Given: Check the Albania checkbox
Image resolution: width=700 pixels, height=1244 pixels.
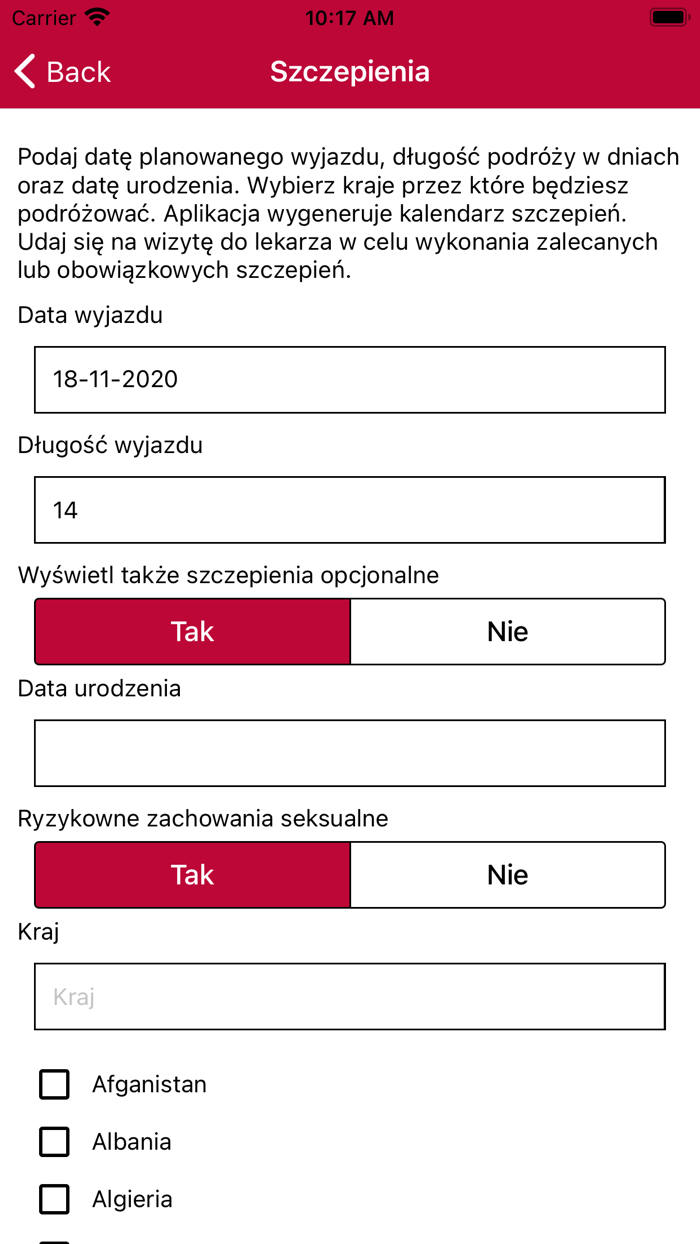Looking at the screenshot, I should [54, 1141].
